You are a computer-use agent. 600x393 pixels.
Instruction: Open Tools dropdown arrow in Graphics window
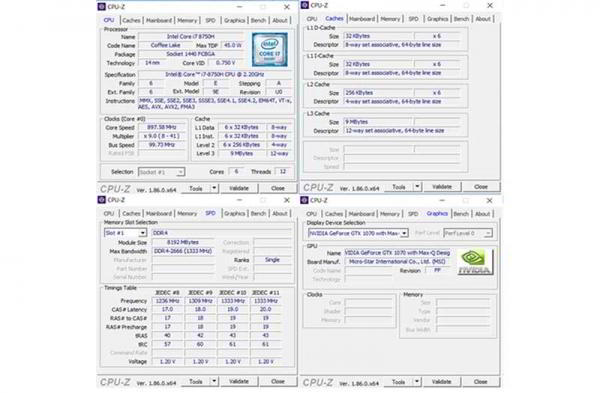point(417,382)
